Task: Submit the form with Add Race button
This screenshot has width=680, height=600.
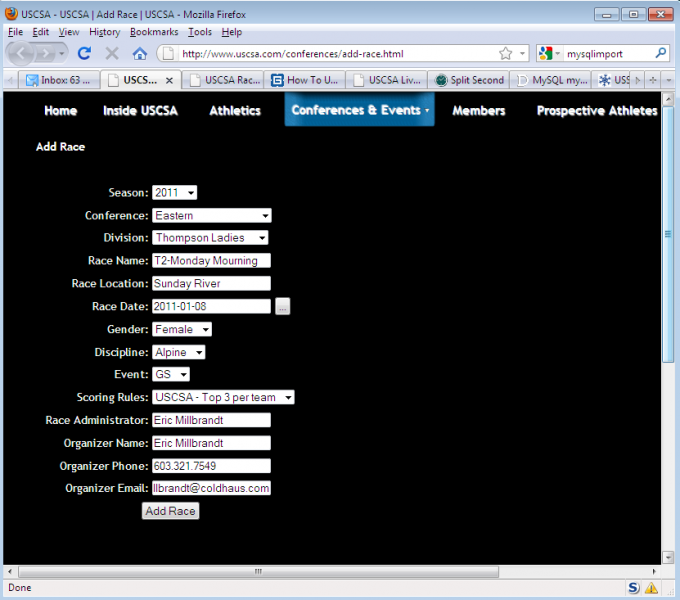Action: (x=170, y=511)
